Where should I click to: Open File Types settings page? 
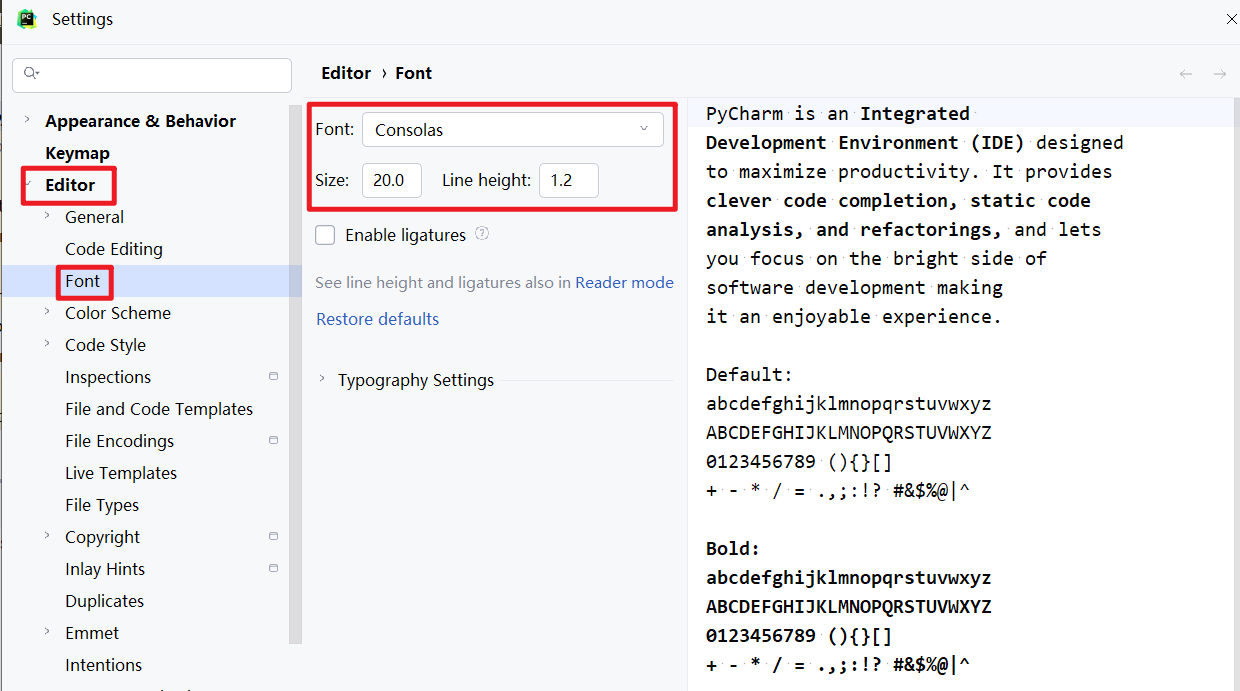[102, 505]
